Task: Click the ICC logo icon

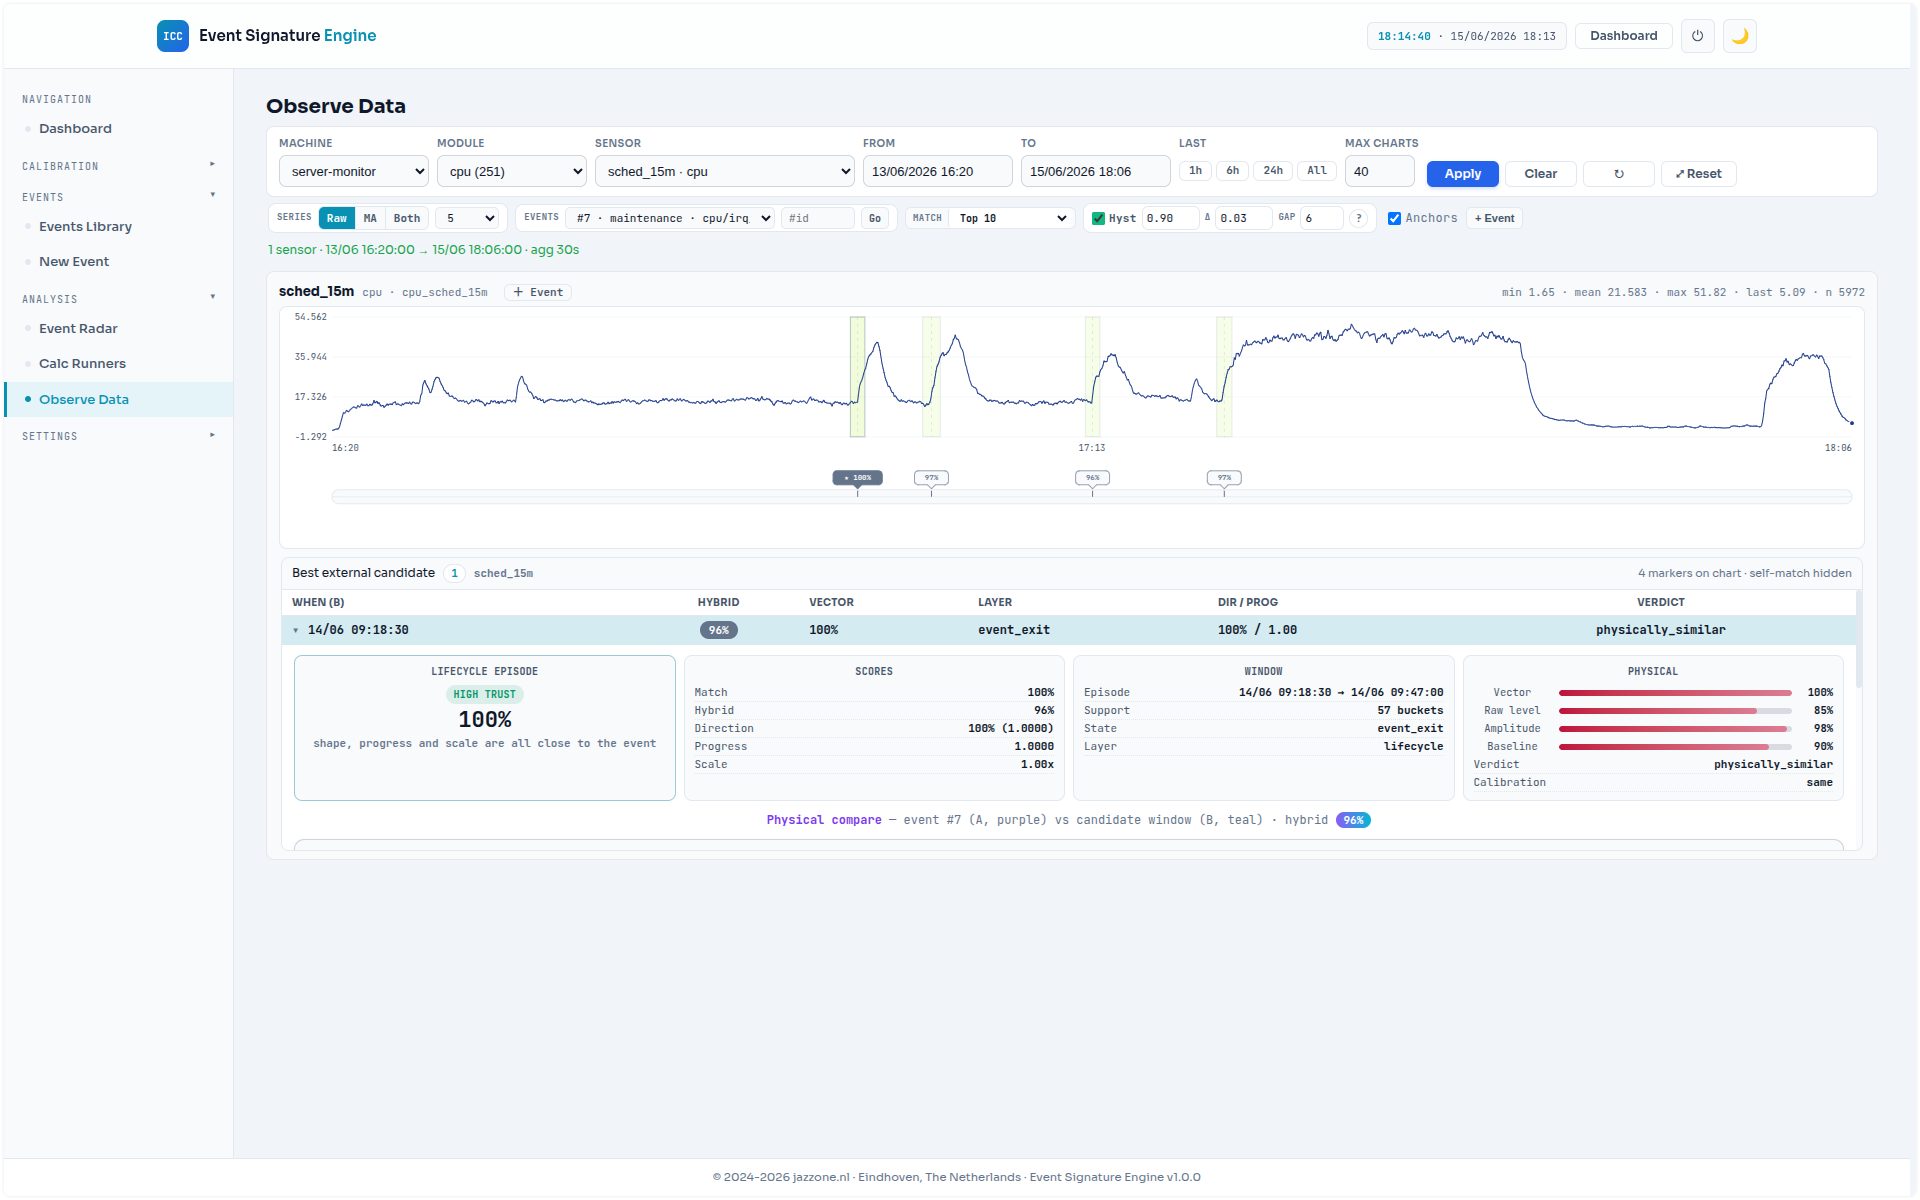Action: coord(173,36)
